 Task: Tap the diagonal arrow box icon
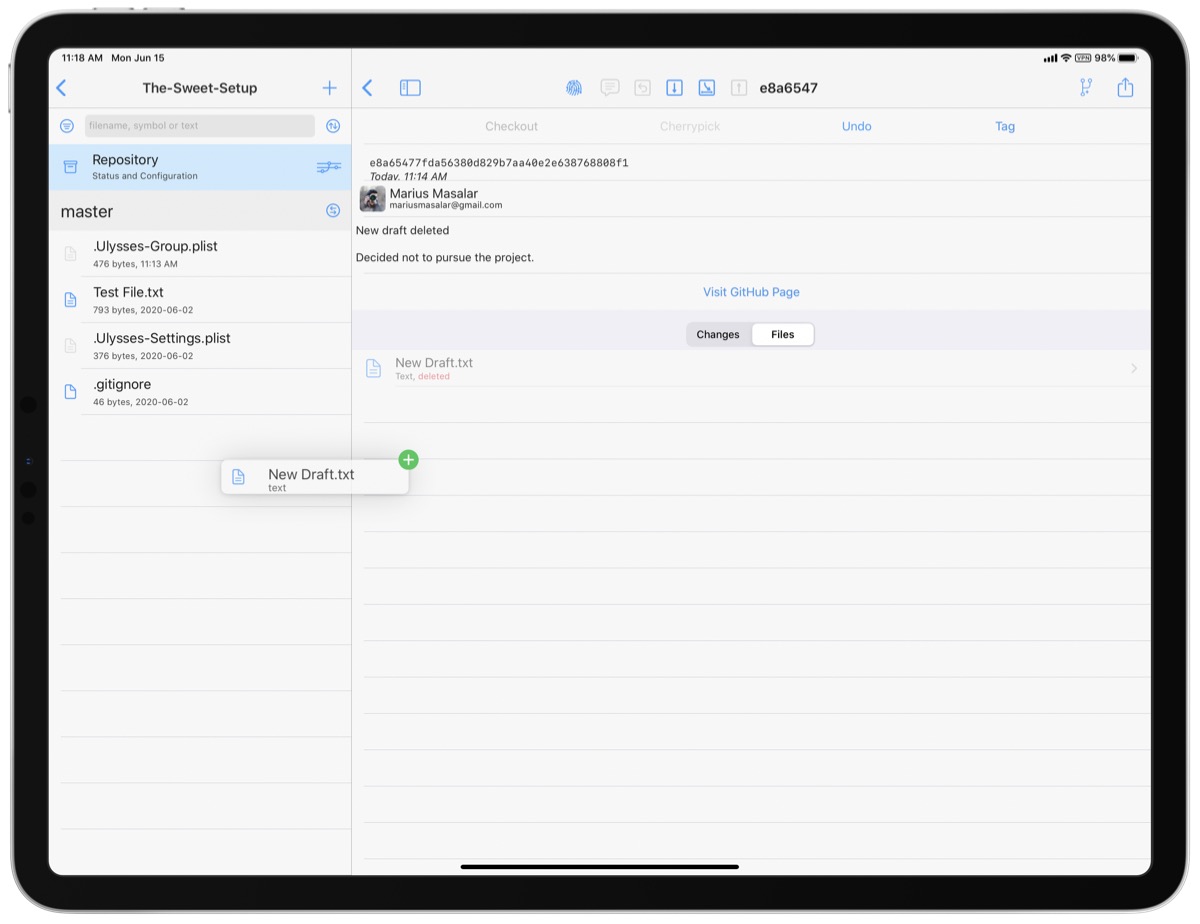(x=706, y=88)
